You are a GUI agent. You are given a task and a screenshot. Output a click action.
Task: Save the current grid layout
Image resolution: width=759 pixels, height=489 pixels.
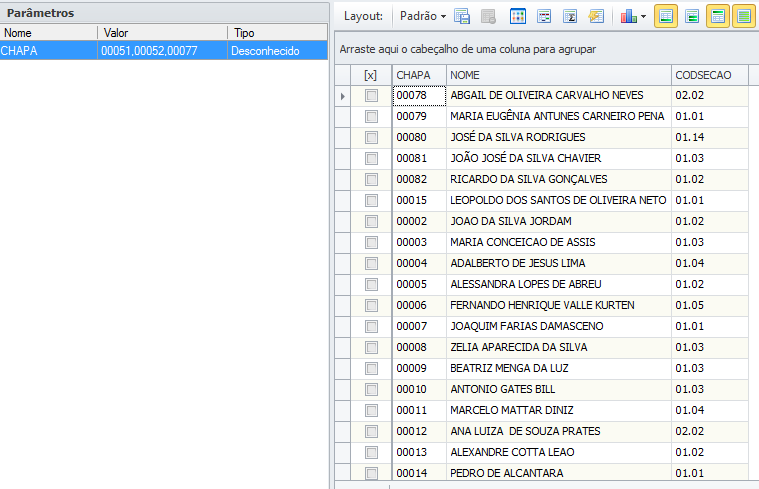(x=462, y=16)
